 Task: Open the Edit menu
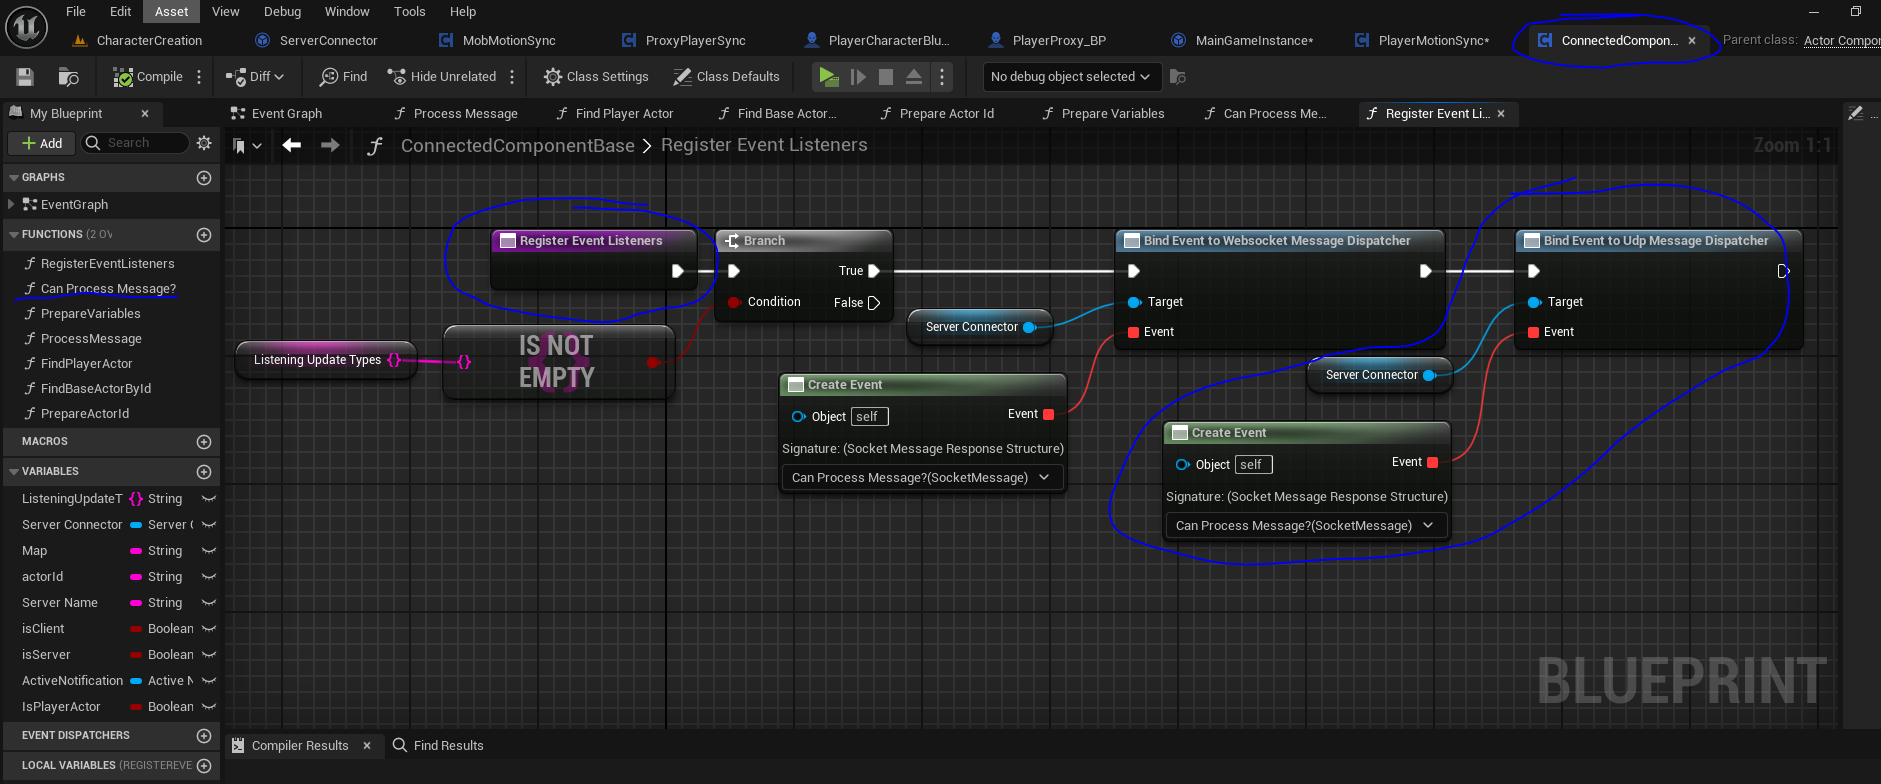[x=121, y=12]
